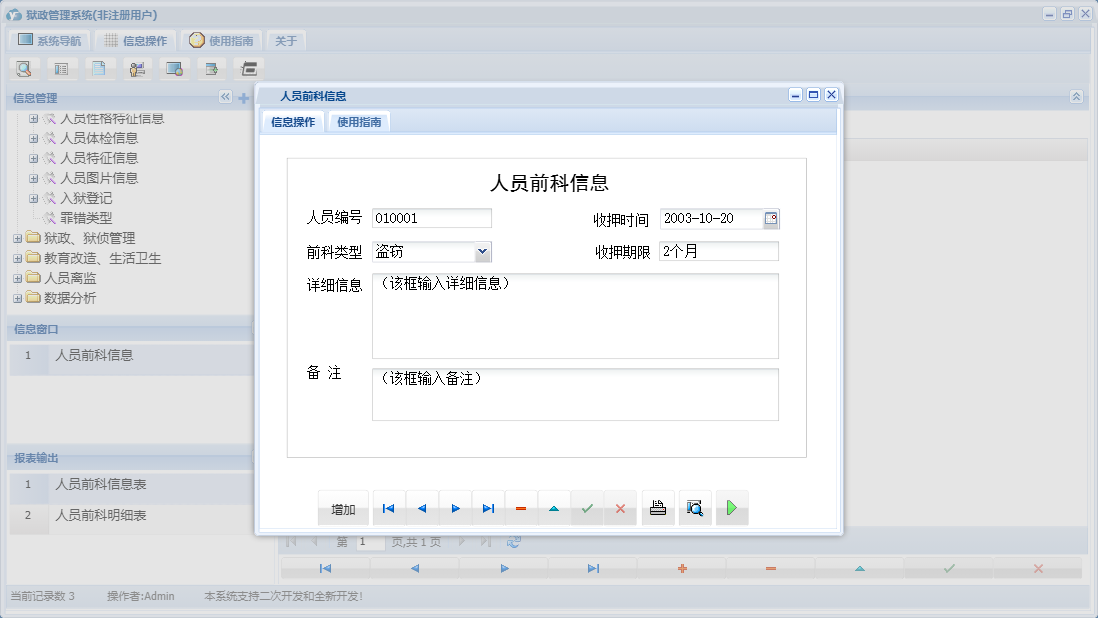1098x618 pixels.
Task: Open the 收押时间 date picker
Action: [771, 218]
